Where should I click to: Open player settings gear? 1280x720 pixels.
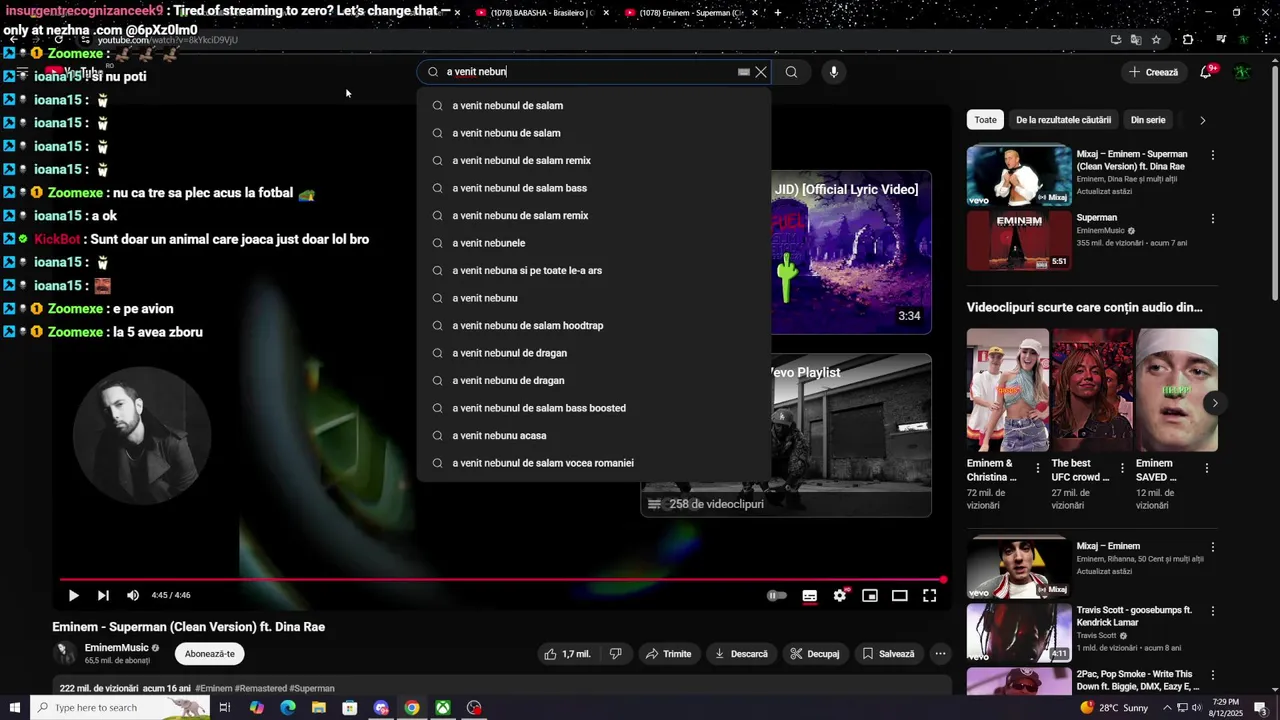840,595
